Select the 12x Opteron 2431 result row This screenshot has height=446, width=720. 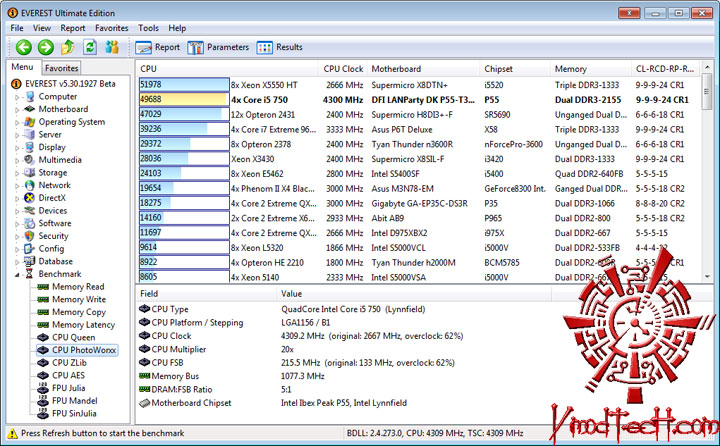click(x=419, y=114)
